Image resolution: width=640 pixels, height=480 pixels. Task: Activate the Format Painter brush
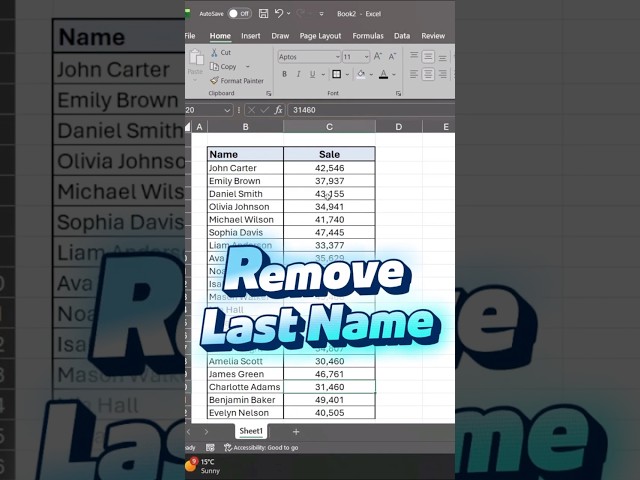(214, 80)
